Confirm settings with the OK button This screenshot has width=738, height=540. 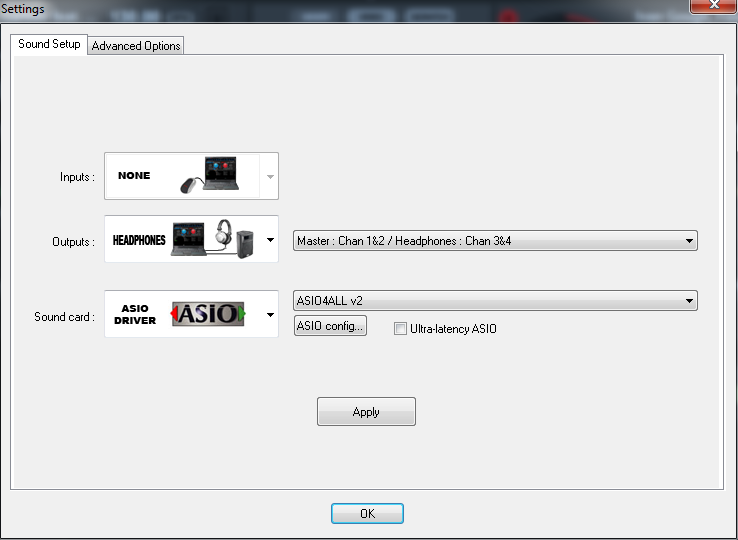click(367, 513)
